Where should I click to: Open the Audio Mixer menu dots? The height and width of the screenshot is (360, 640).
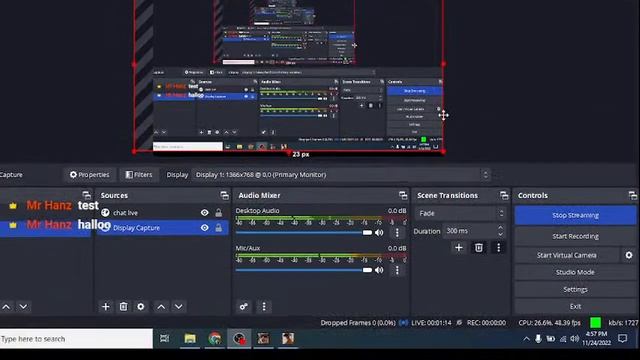[264, 307]
